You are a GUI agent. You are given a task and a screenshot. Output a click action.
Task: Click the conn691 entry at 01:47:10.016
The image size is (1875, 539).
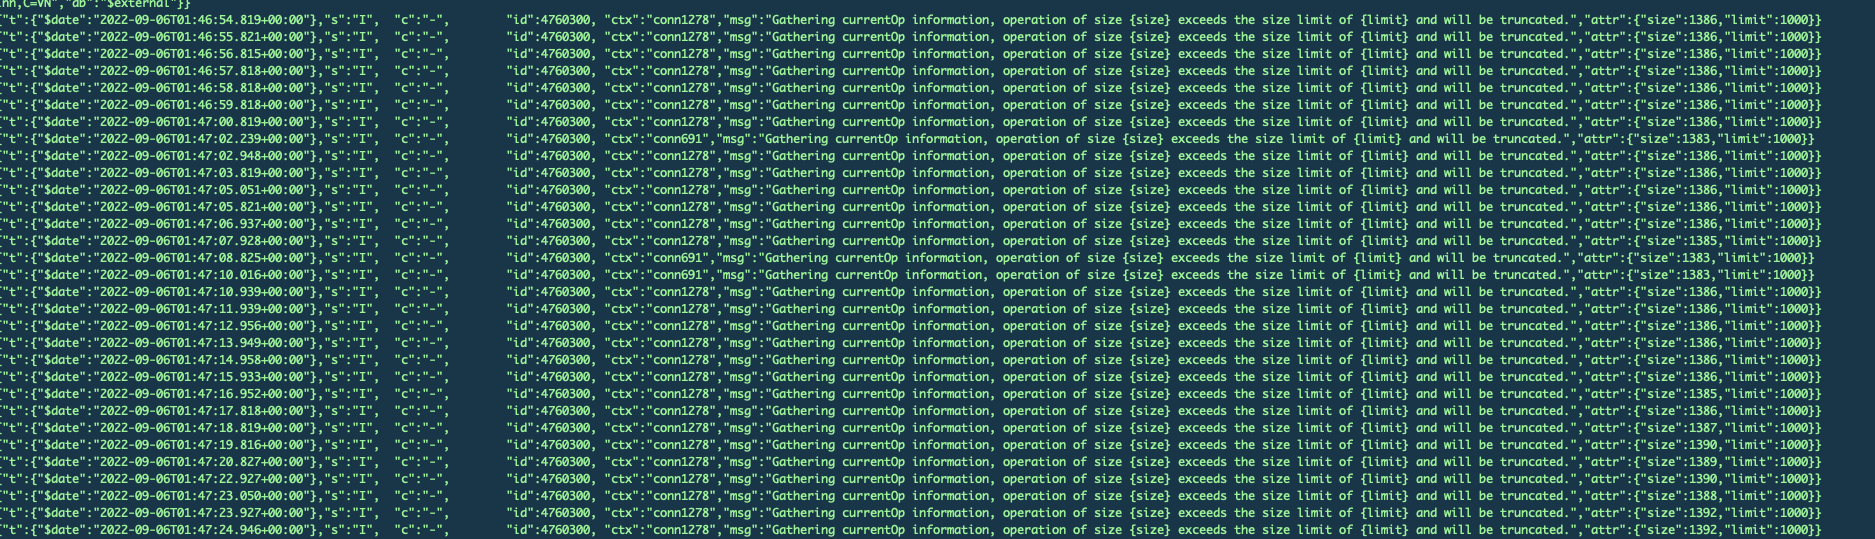(677, 275)
